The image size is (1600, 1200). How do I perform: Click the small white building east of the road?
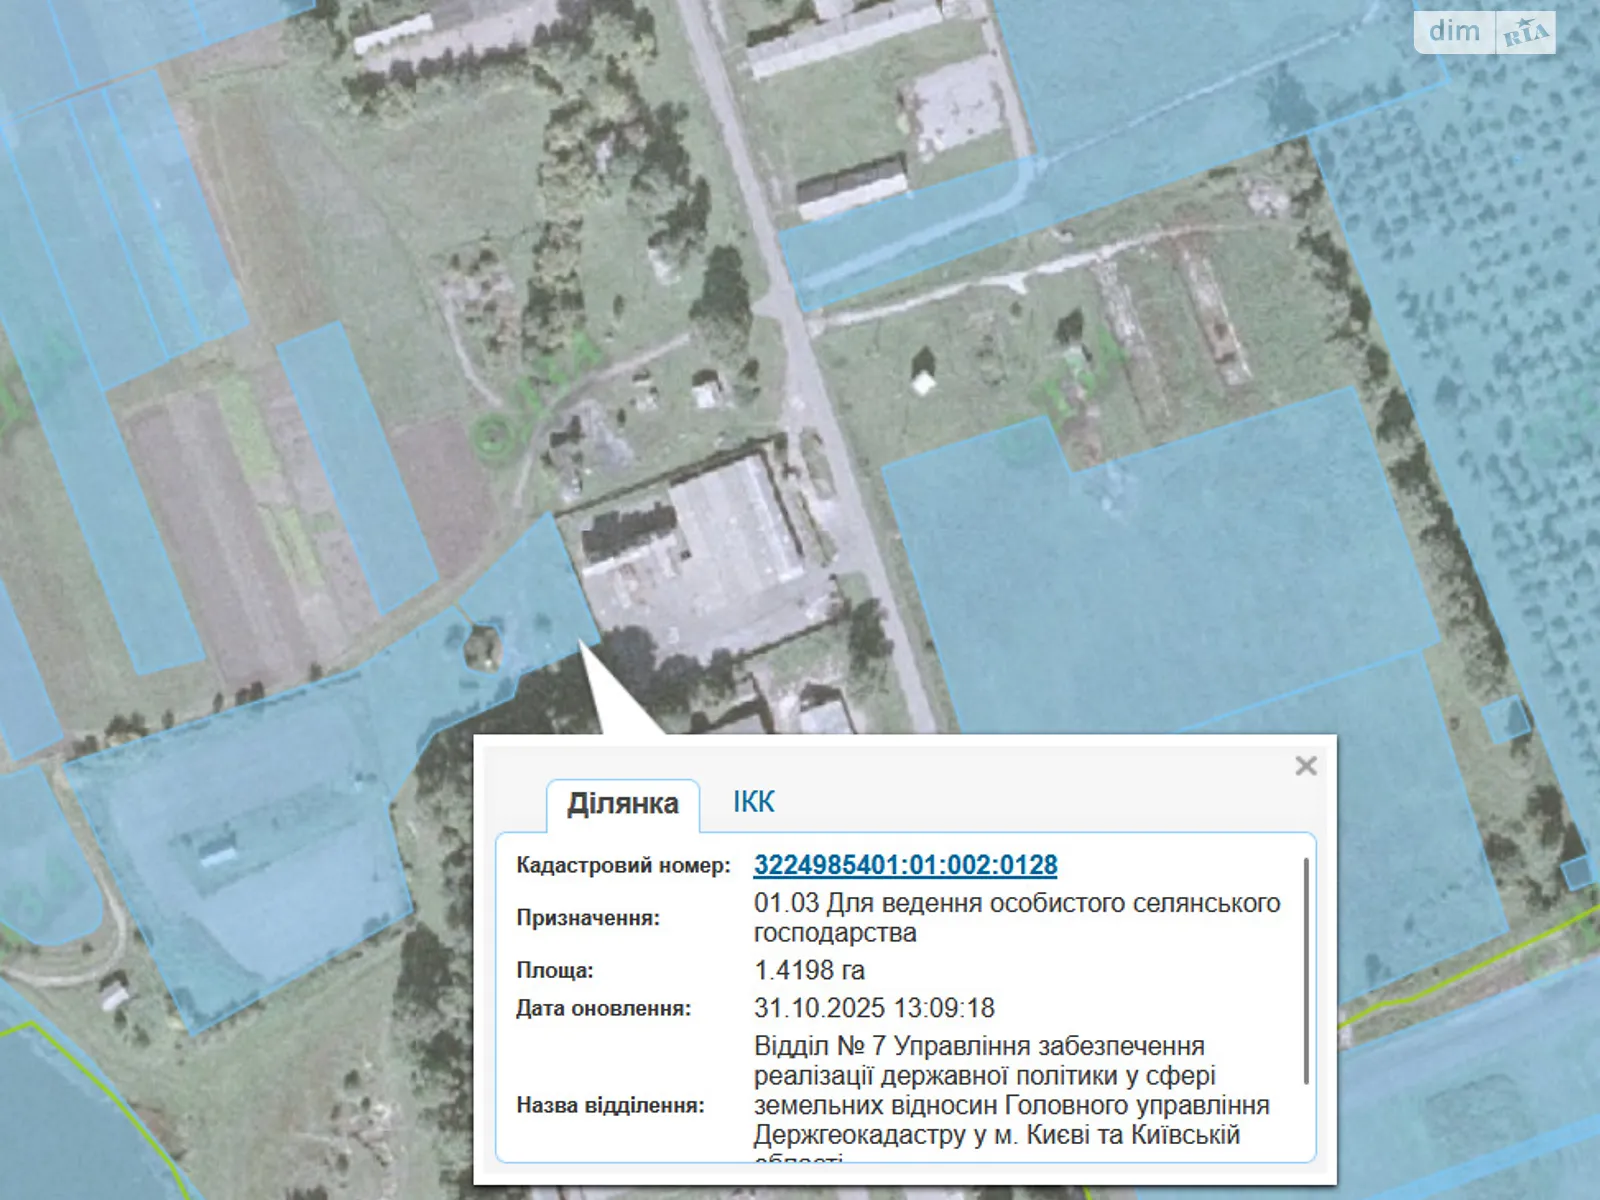coord(923,382)
